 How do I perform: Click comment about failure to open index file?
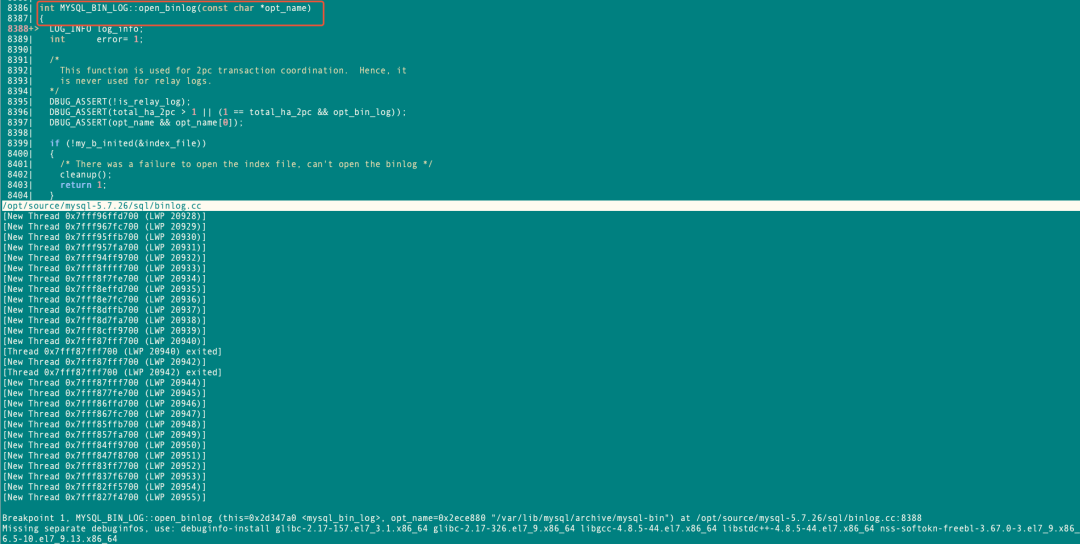[246, 164]
